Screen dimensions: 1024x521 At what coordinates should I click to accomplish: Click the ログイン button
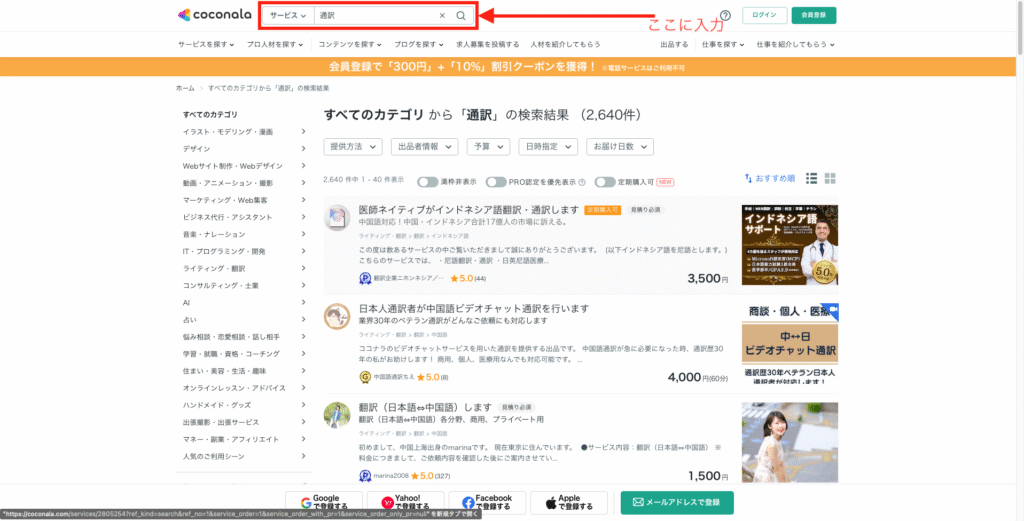pos(766,16)
